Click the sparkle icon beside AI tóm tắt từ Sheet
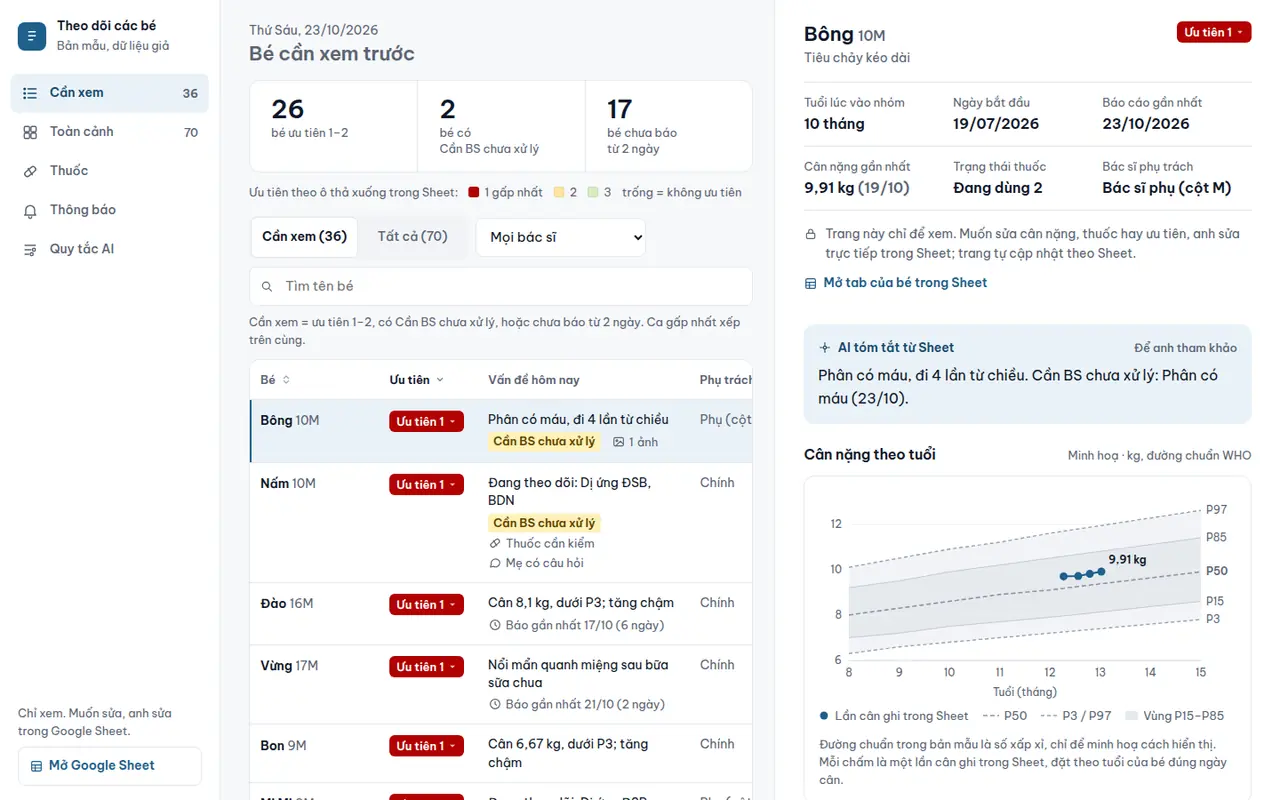Image resolution: width=1280 pixels, height=800 pixels. click(x=825, y=348)
